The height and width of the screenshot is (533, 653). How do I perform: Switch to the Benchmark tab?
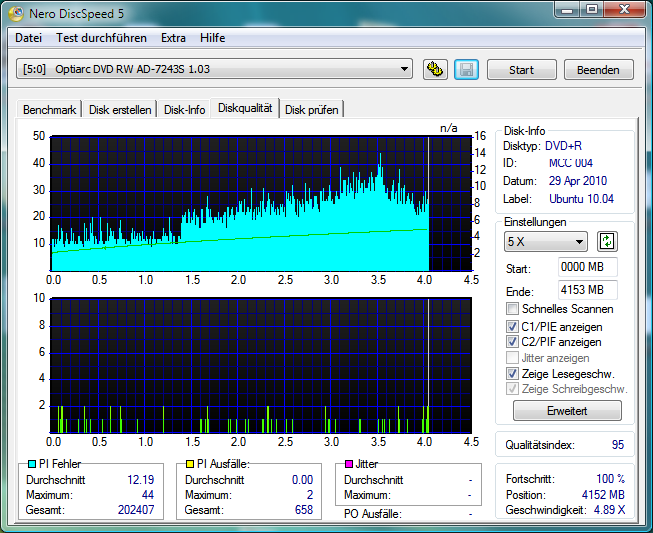tap(49, 110)
